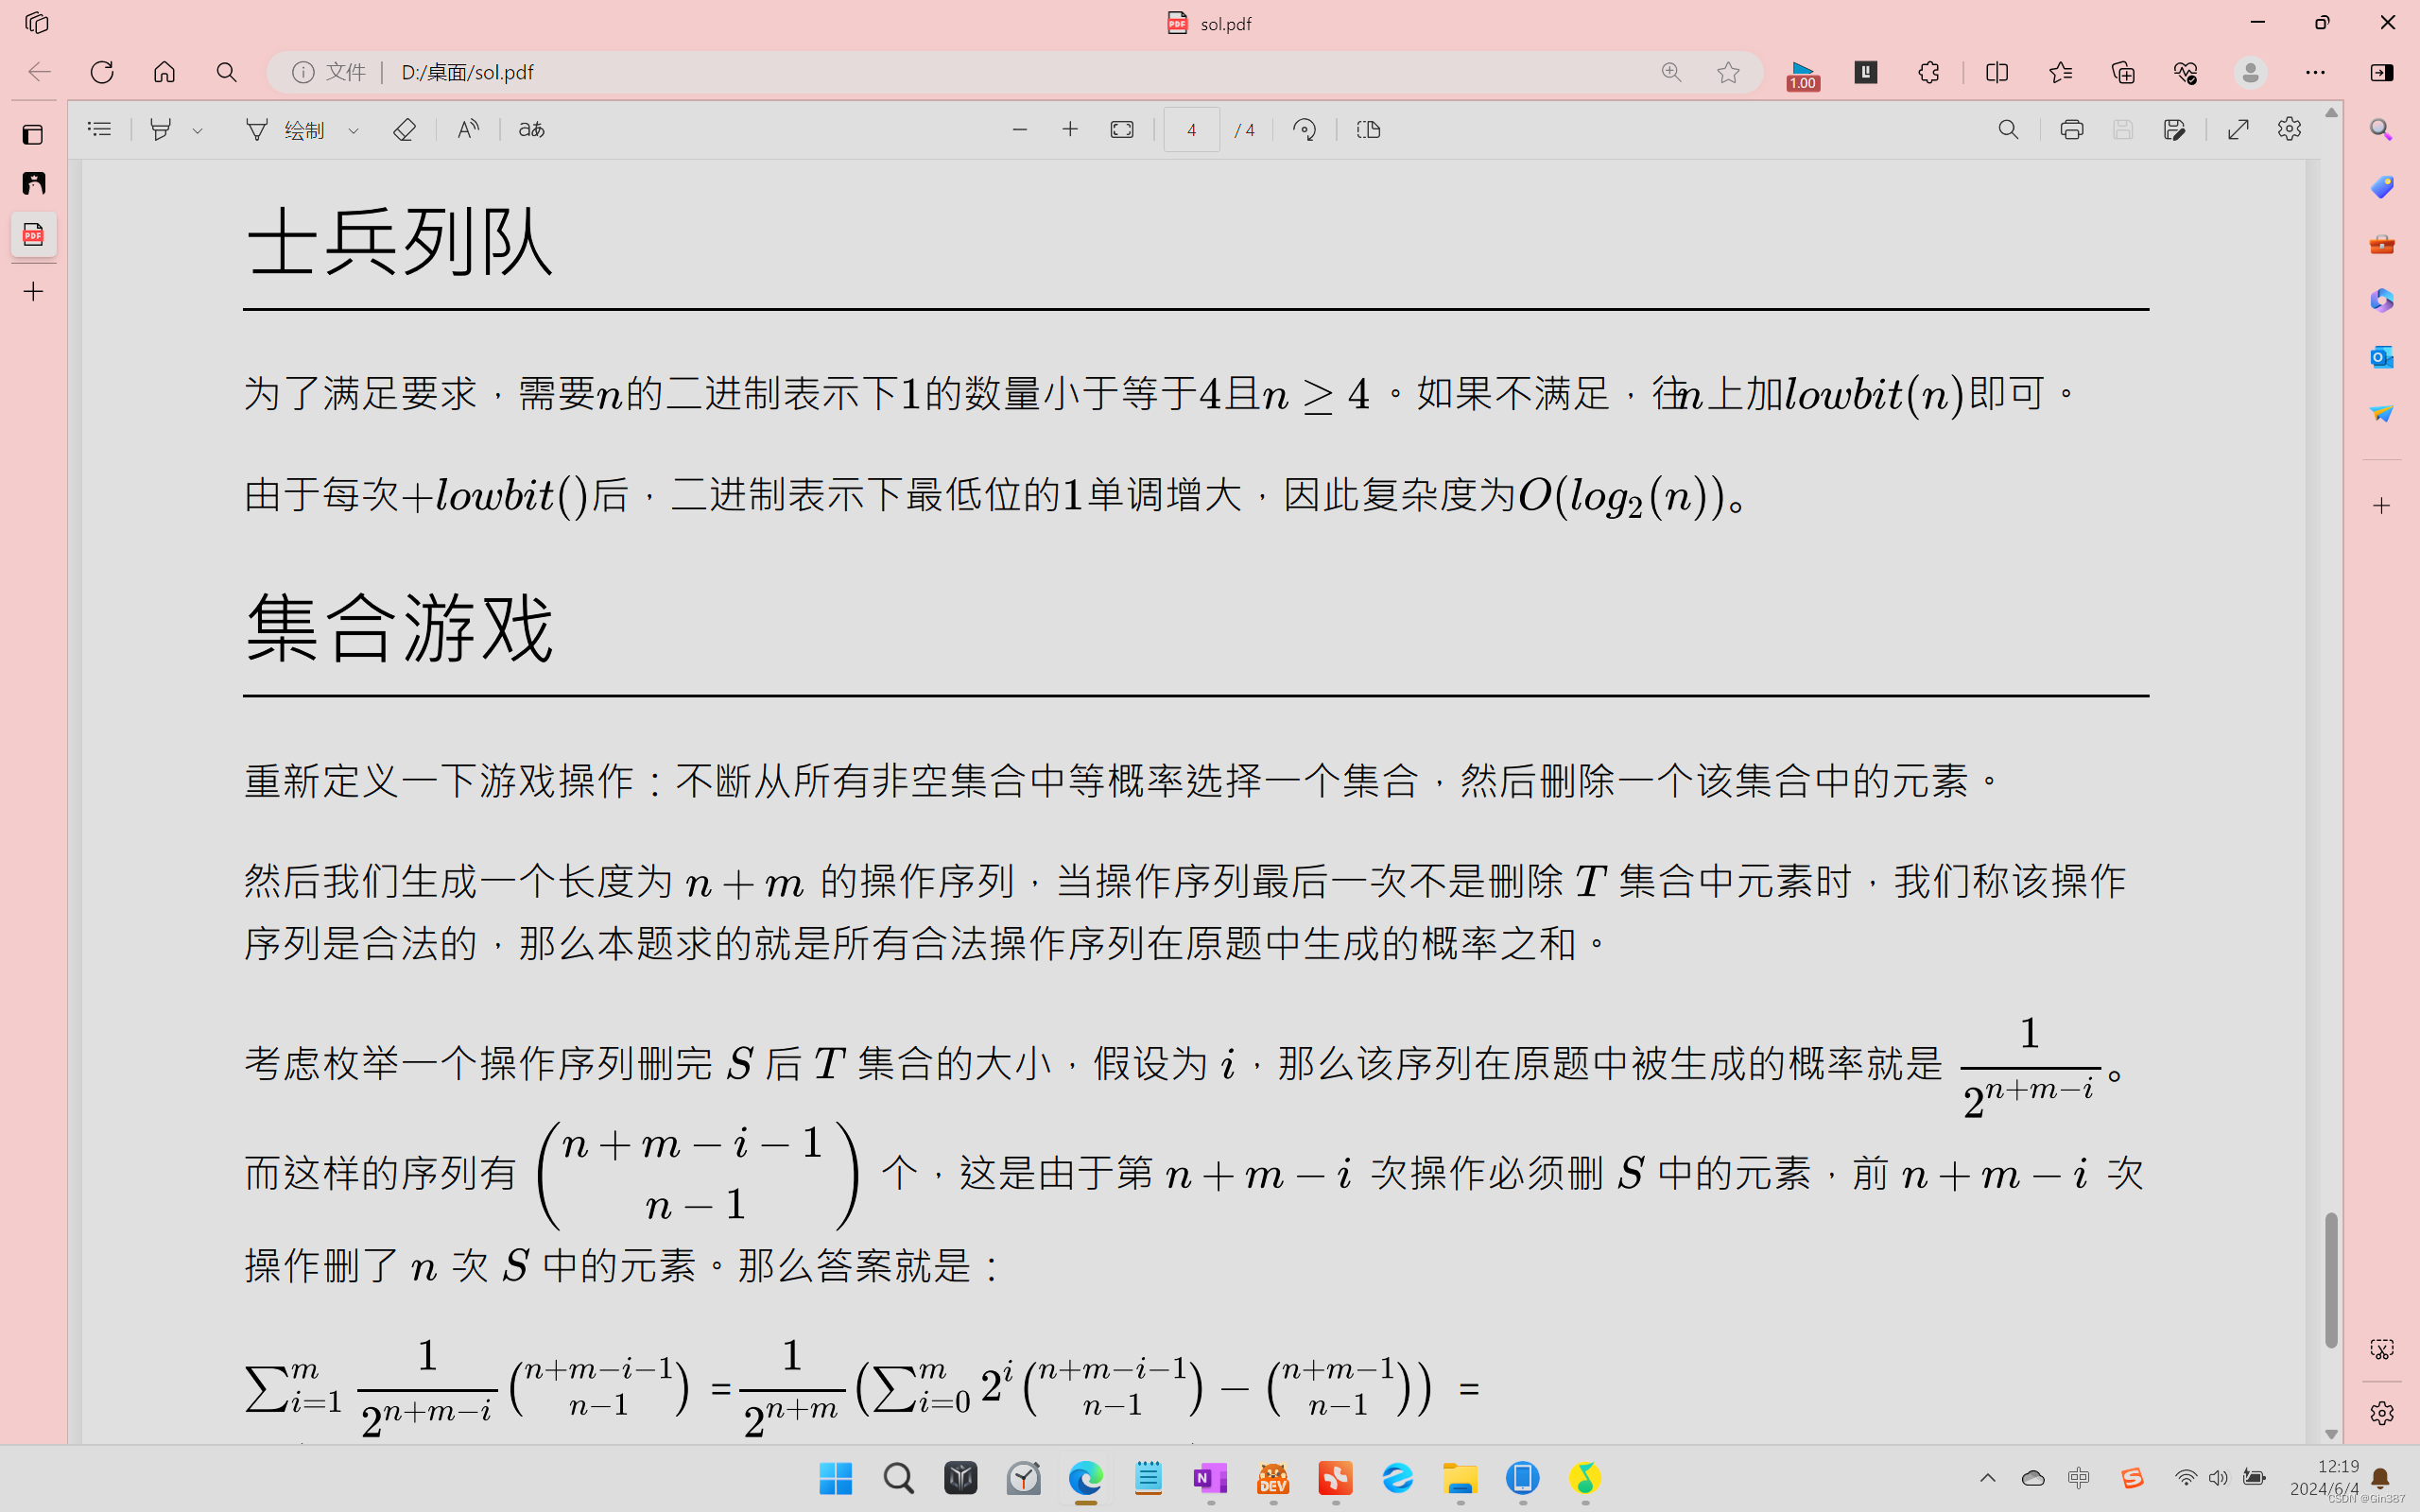
Task: Activate the Read aloud icon
Action: pyautogui.click(x=468, y=130)
